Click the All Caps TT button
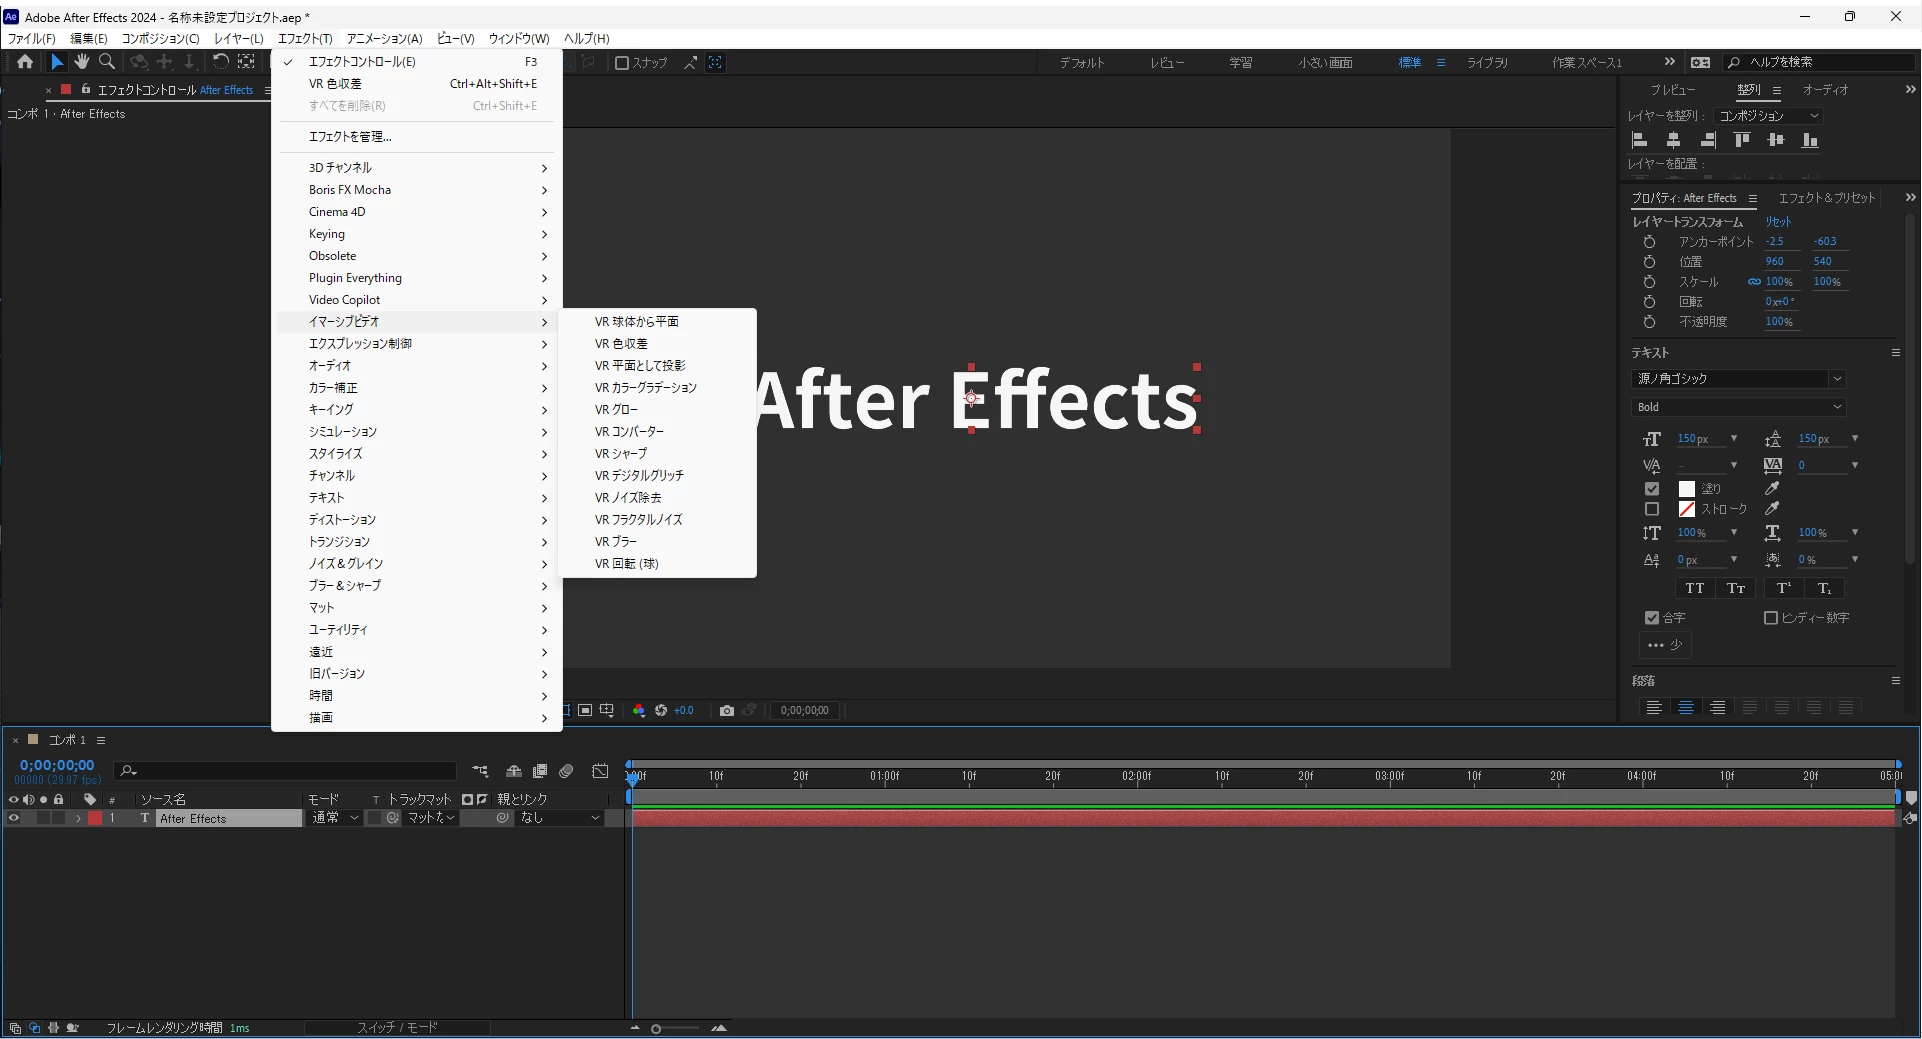Image resolution: width=1922 pixels, height=1039 pixels. tap(1695, 588)
